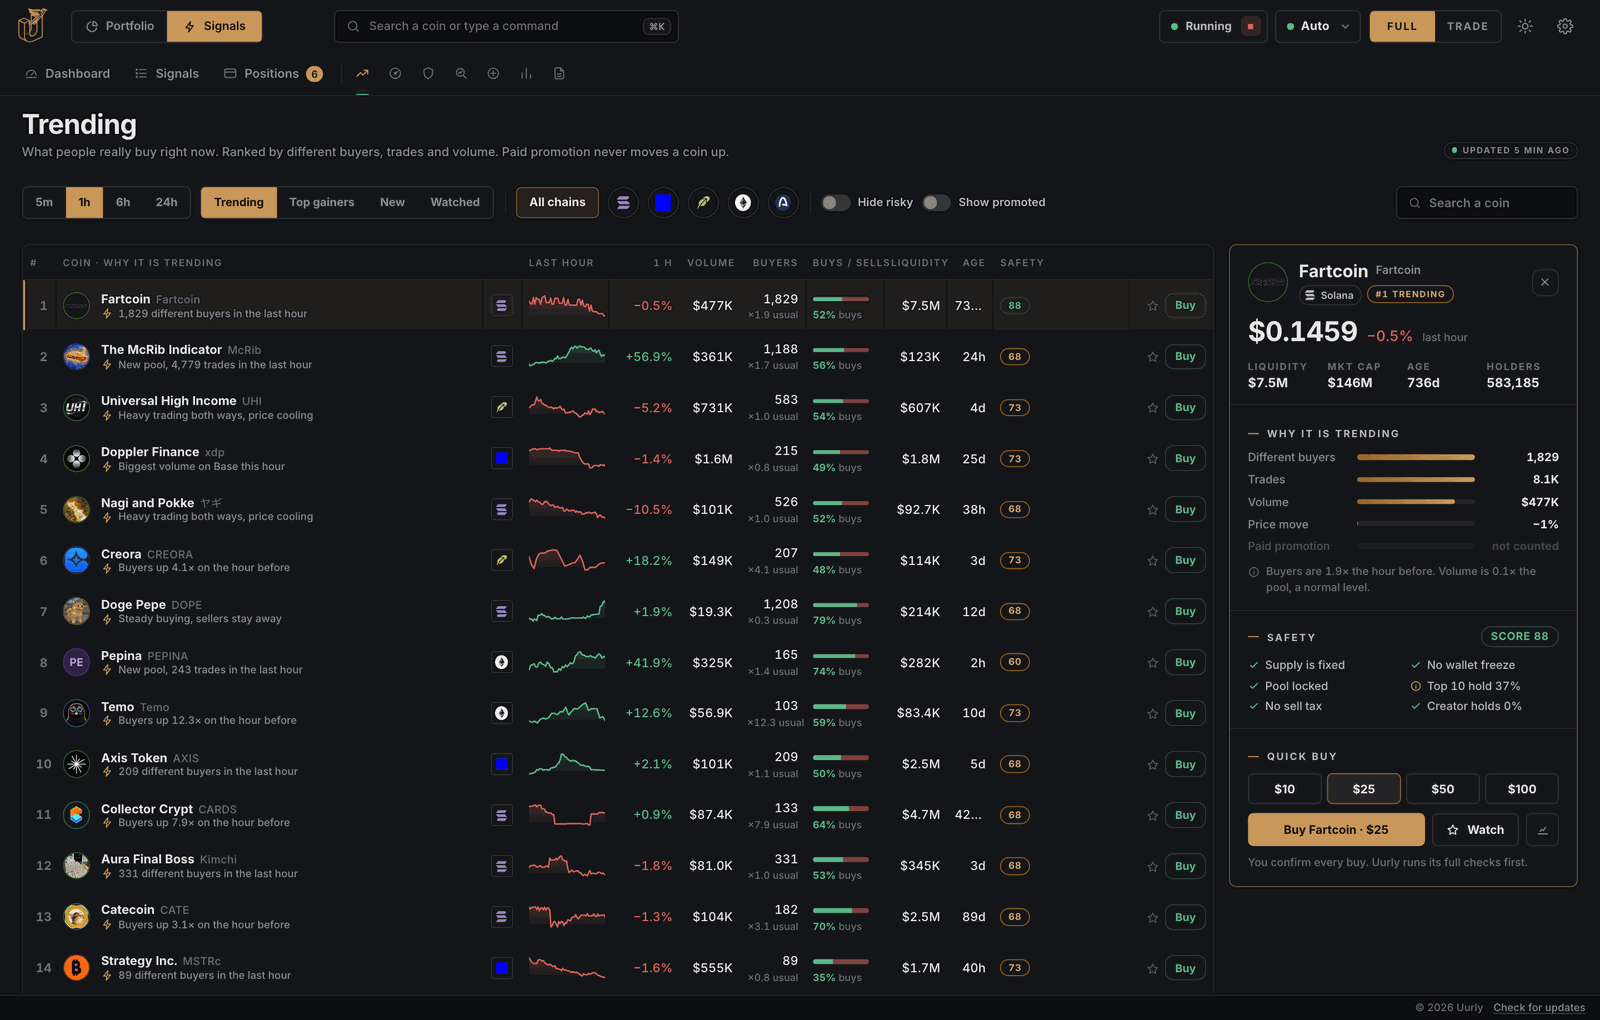1600x1020 pixels.
Task: Open the magnifier search icon in navigation
Action: 461,74
